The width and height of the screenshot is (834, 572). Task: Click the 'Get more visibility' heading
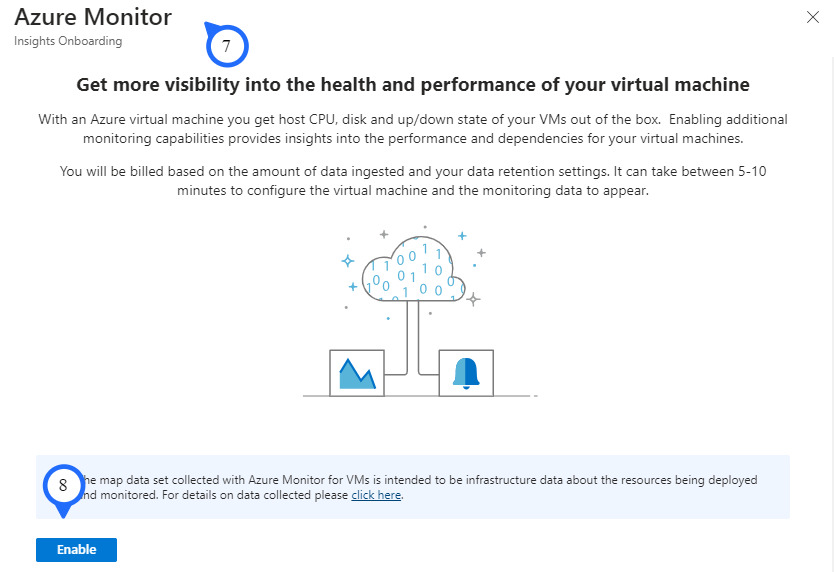[413, 85]
